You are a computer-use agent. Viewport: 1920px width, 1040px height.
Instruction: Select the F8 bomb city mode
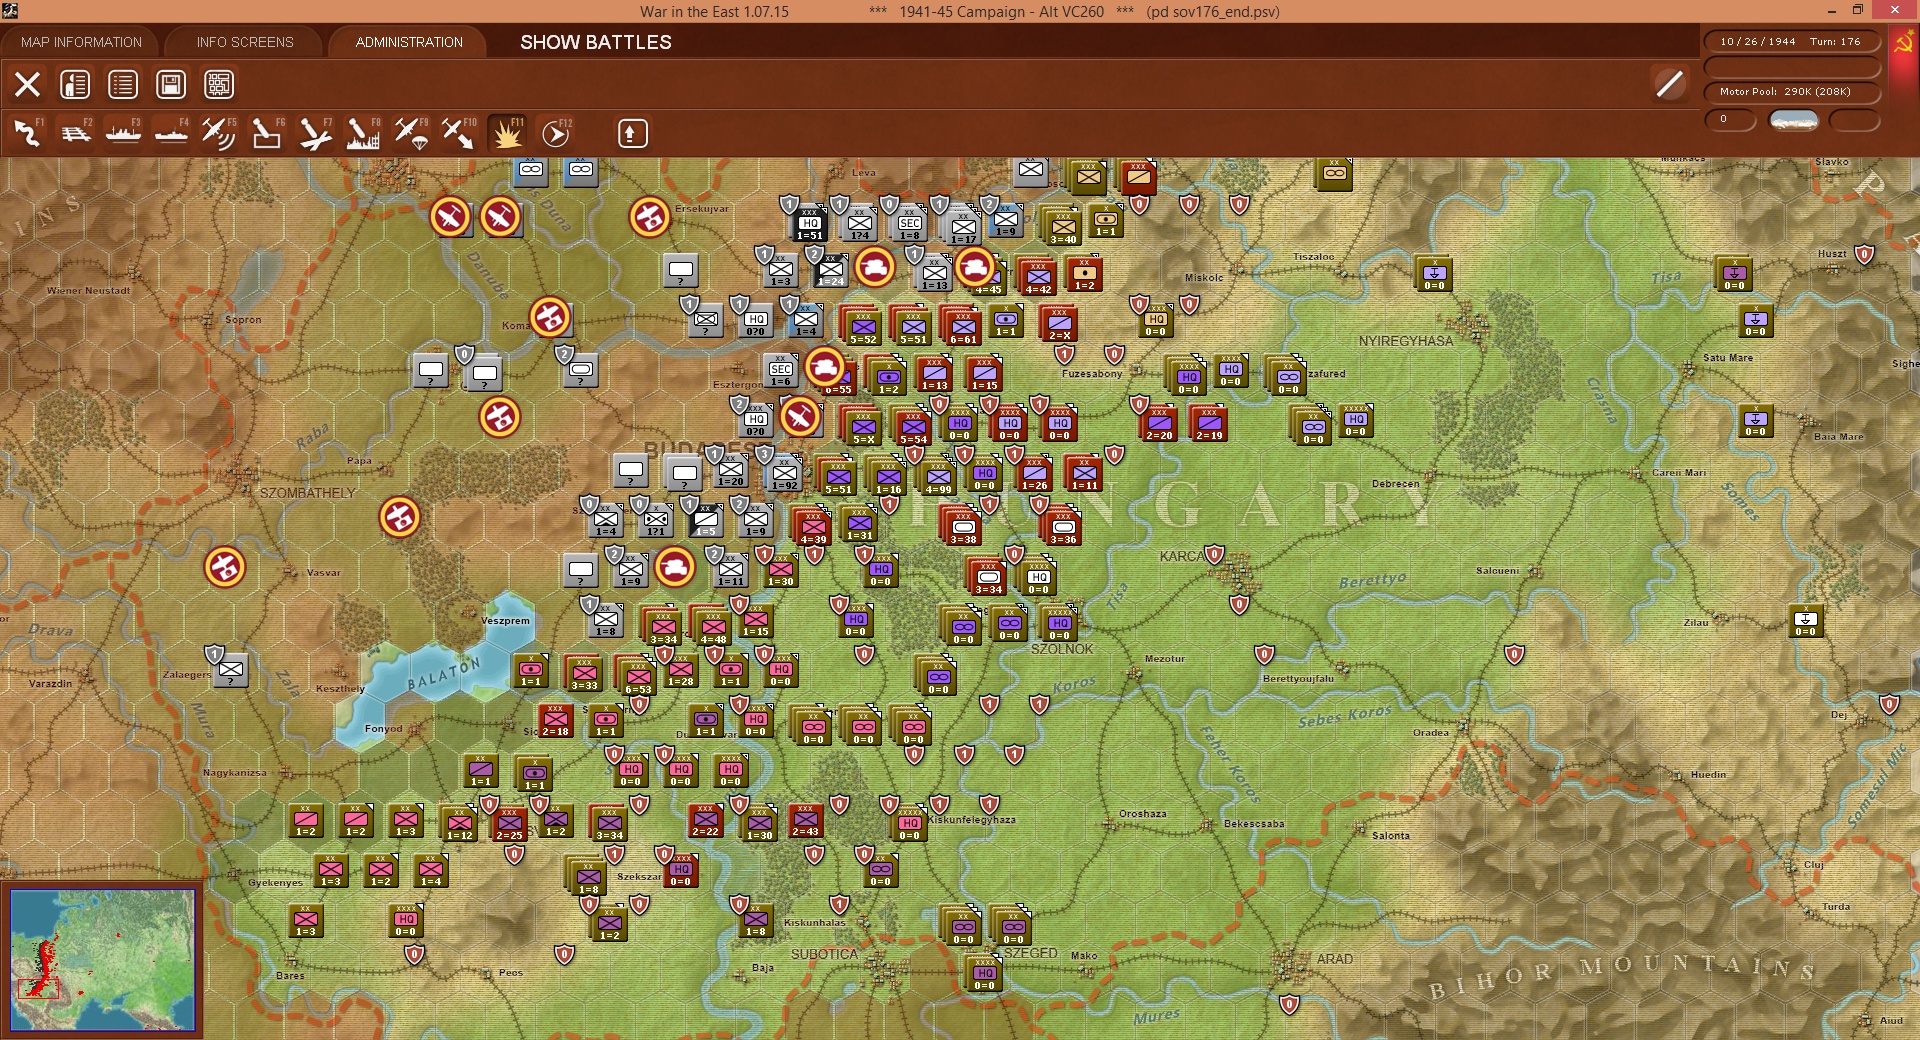click(x=363, y=133)
